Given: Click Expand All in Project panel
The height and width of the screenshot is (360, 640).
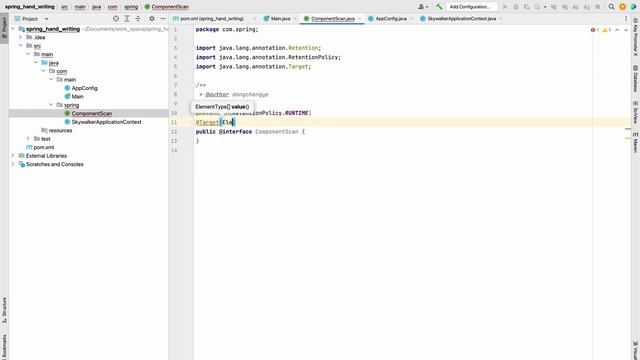Looking at the screenshot, I should [x=127, y=19].
